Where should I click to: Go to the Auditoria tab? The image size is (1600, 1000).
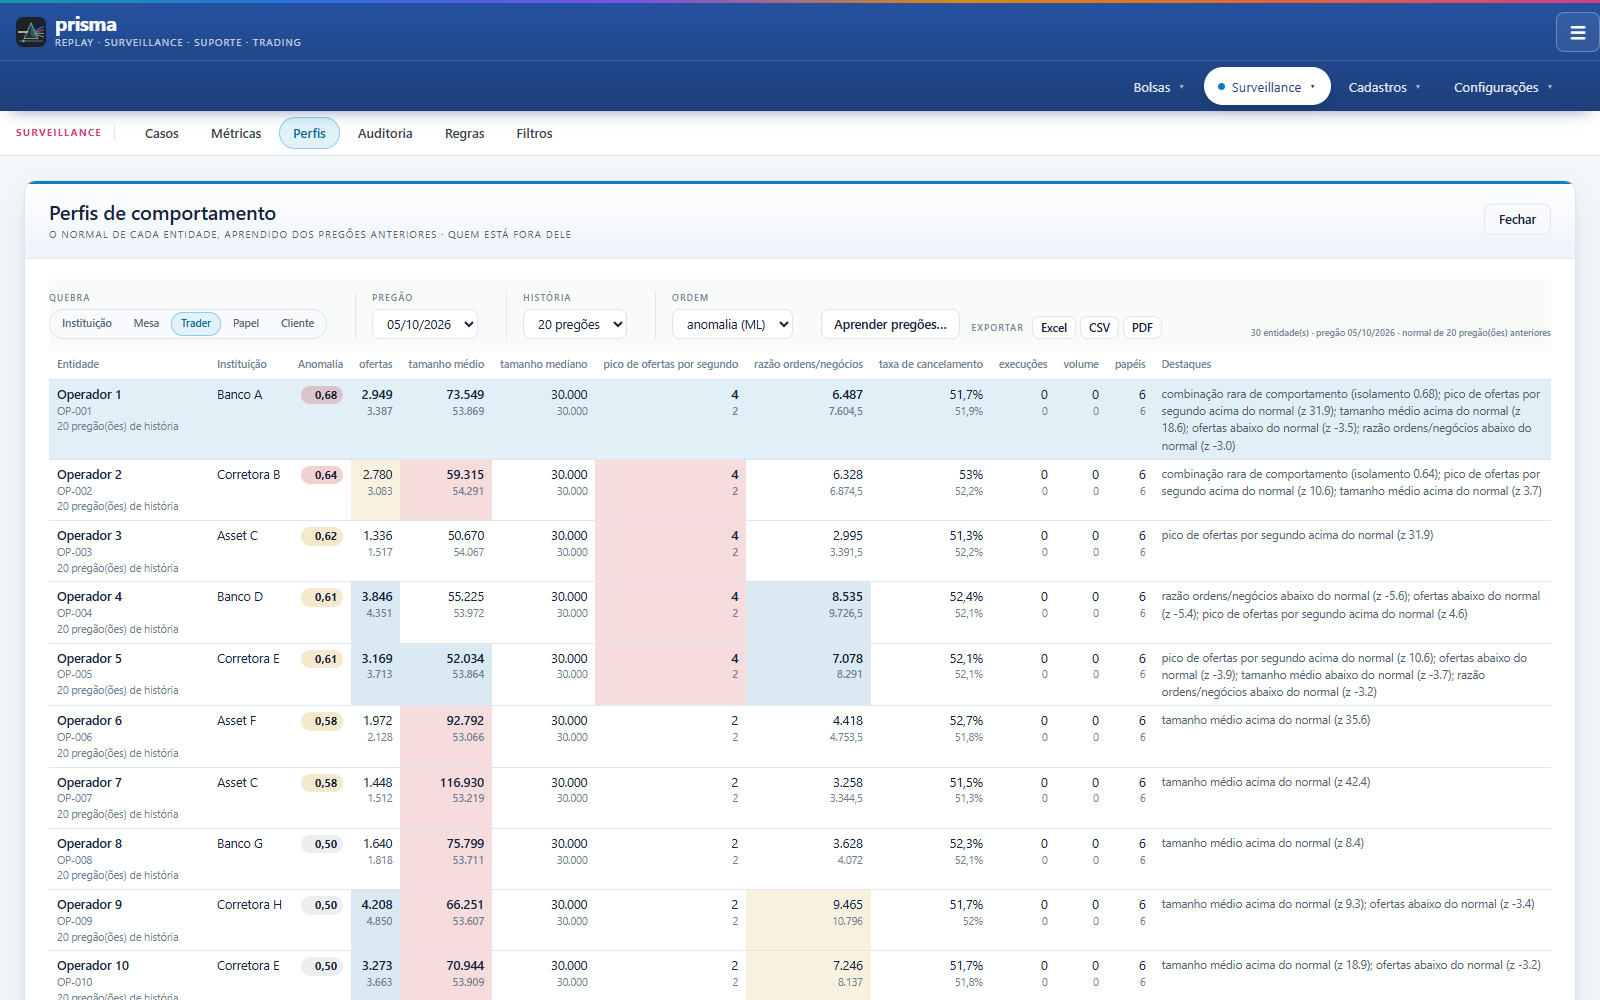pos(385,134)
